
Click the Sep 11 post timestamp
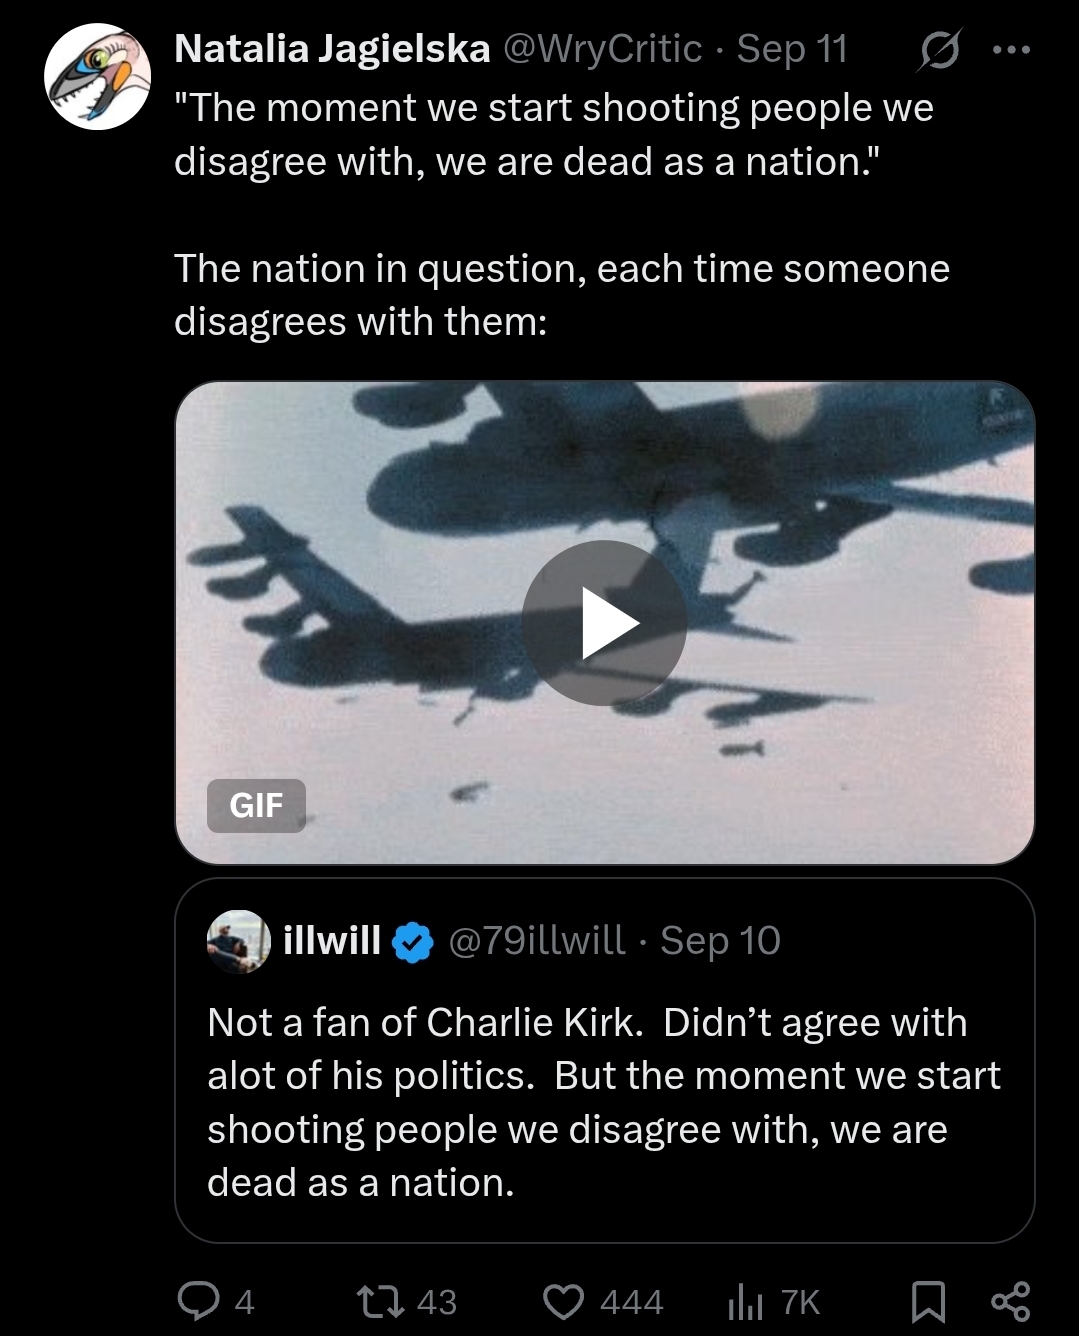pyautogui.click(x=792, y=49)
